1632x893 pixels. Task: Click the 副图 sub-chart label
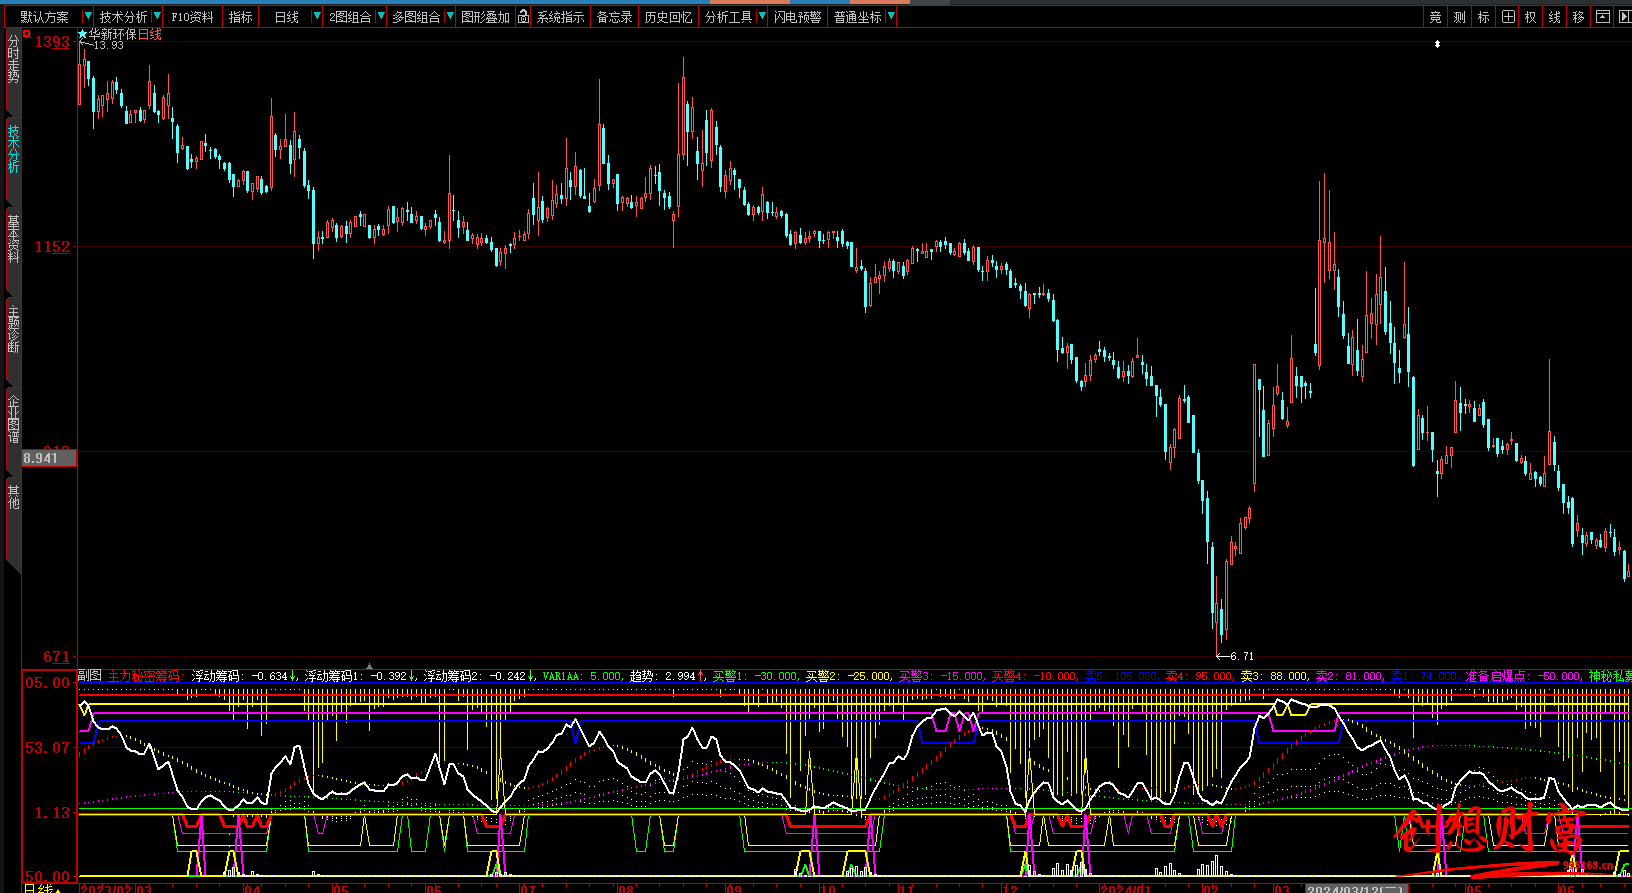[x=90, y=676]
